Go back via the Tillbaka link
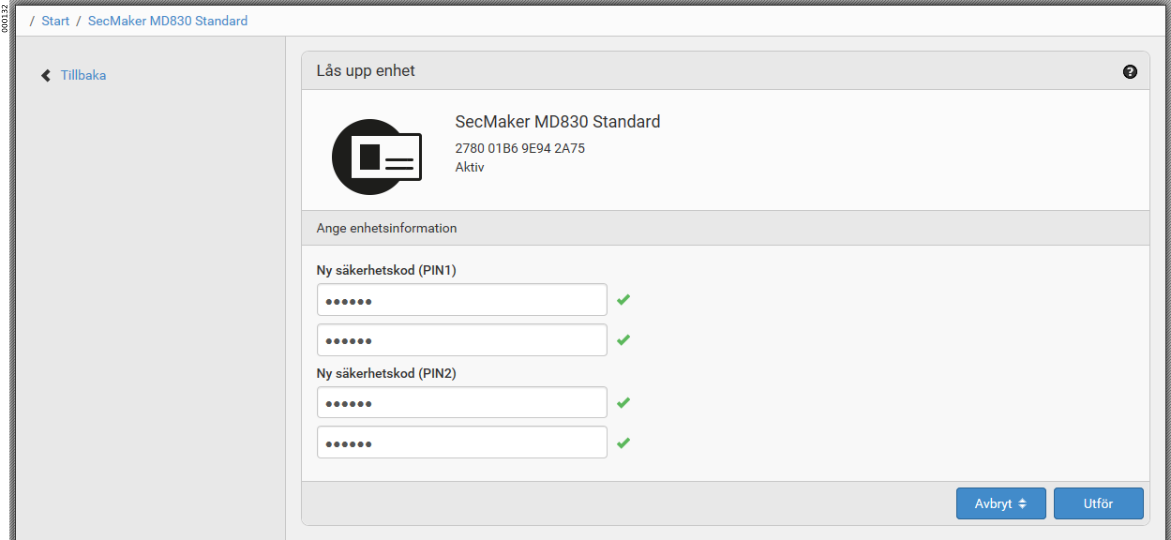Viewport: 1171px width, 540px height. pyautogui.click(x=83, y=75)
